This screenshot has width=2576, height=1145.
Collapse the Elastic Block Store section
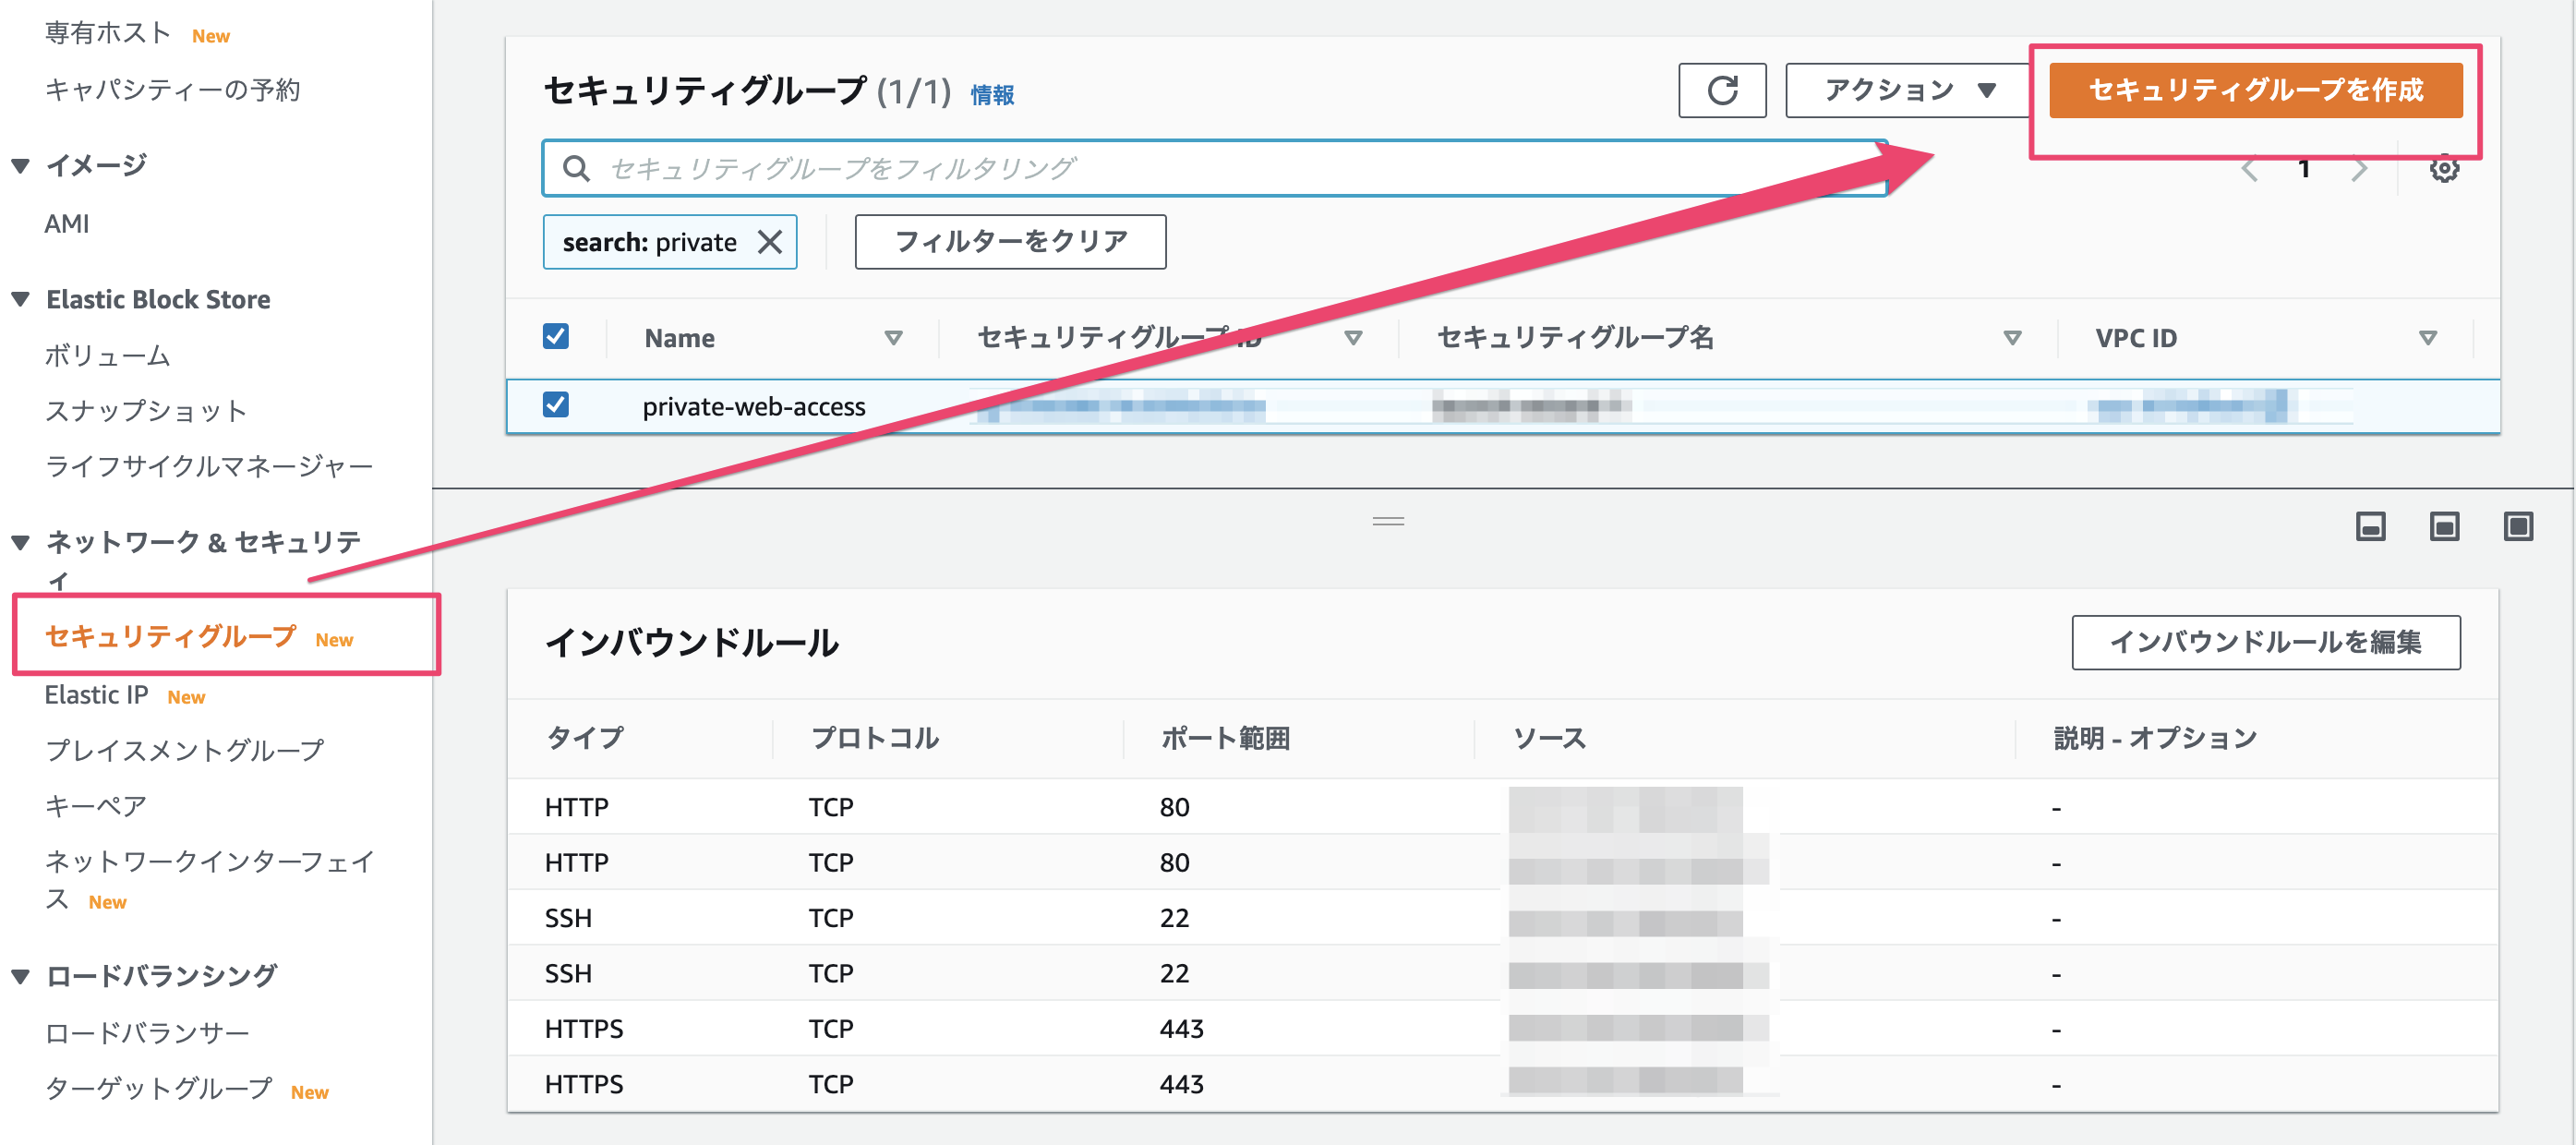click(20, 299)
